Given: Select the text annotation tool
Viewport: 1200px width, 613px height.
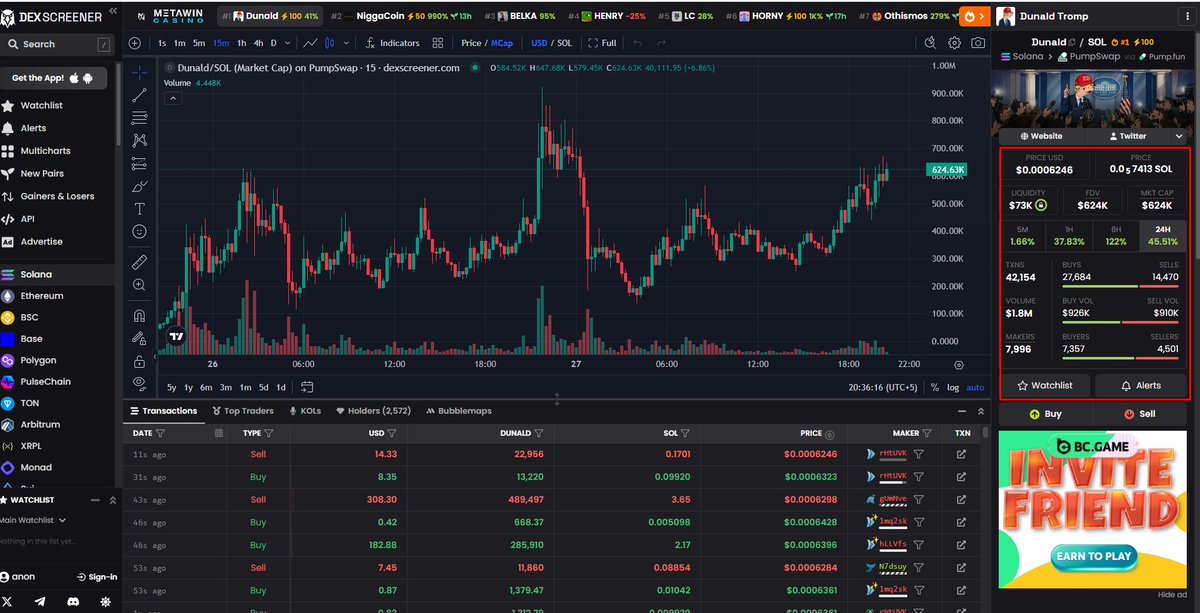Looking at the screenshot, I should pos(139,209).
